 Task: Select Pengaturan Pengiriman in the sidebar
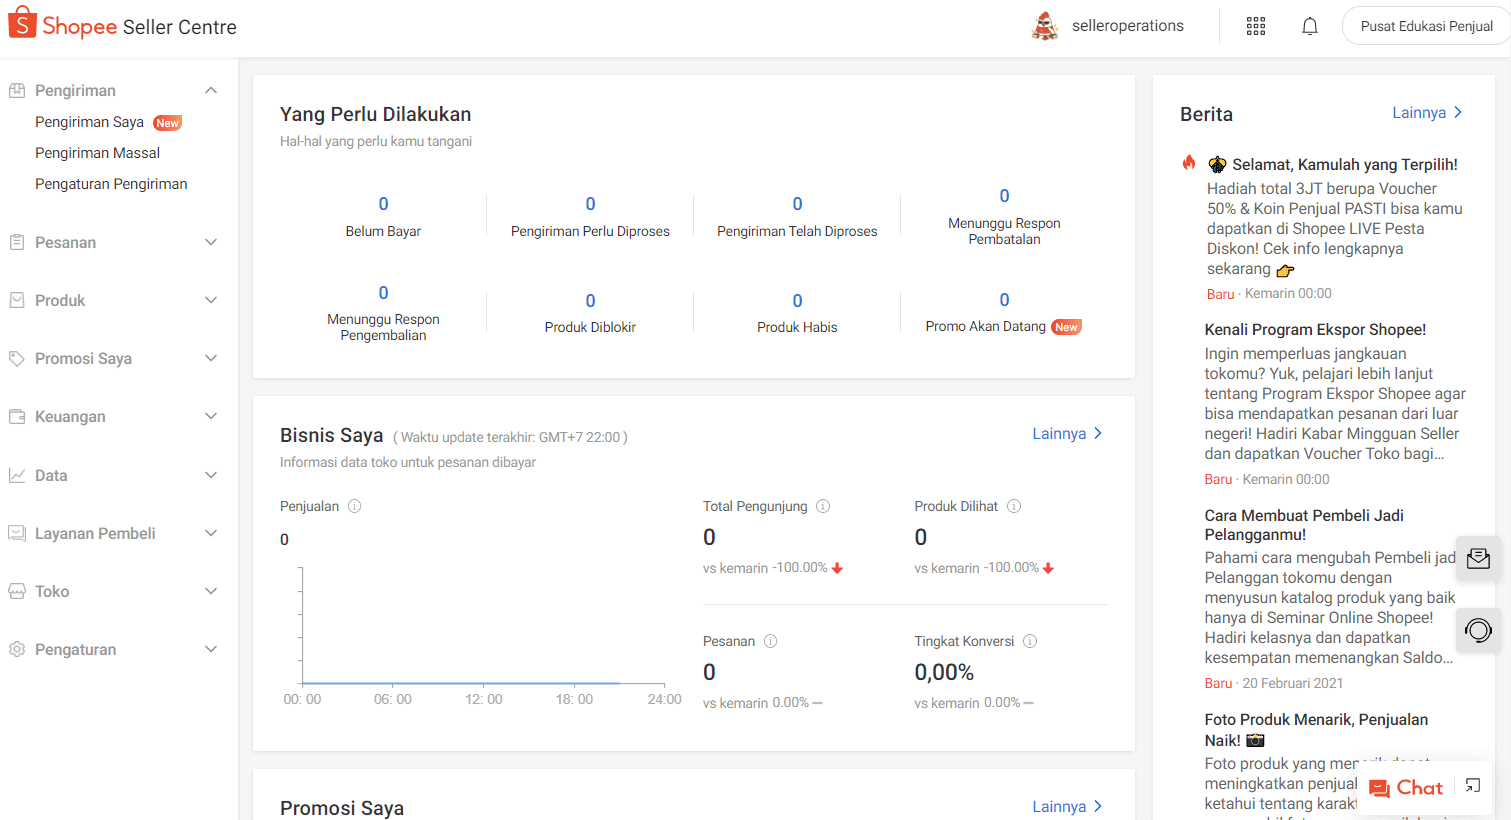[111, 184]
